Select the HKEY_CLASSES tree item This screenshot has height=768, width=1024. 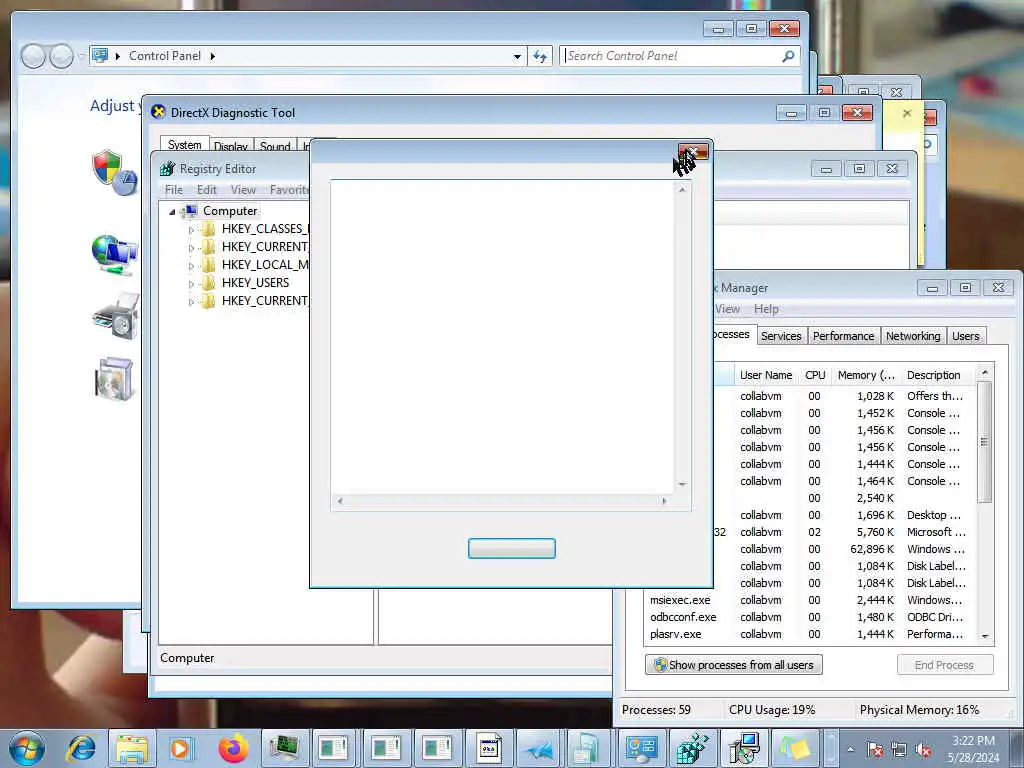click(x=264, y=229)
